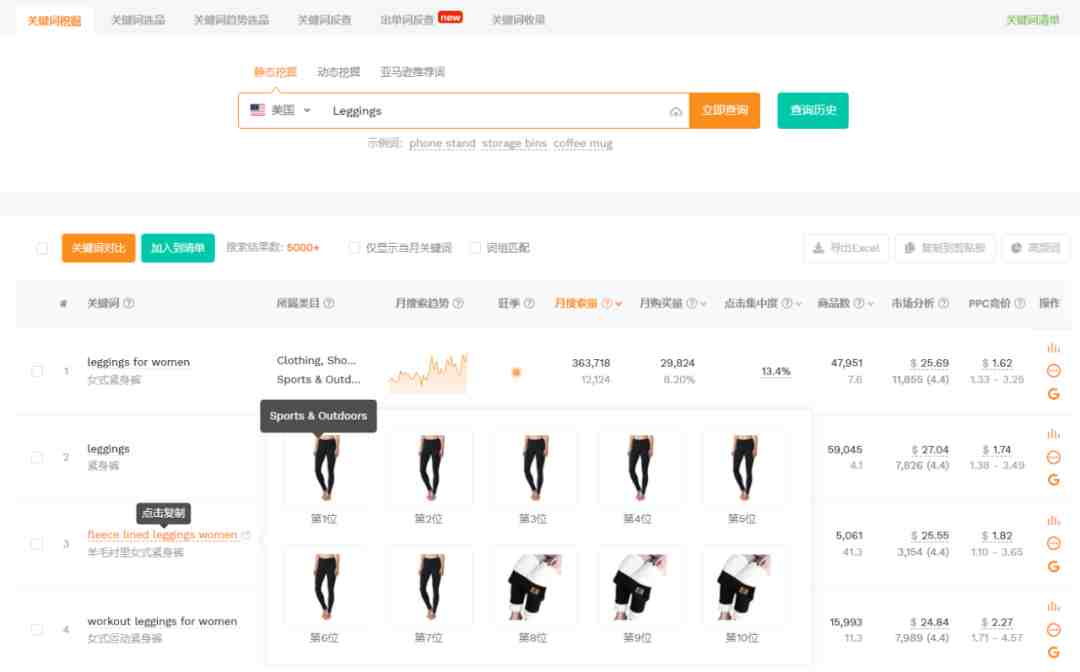Click help icon beside 月搜索趋势 header
The width and height of the screenshot is (1080, 672).
coord(458,303)
